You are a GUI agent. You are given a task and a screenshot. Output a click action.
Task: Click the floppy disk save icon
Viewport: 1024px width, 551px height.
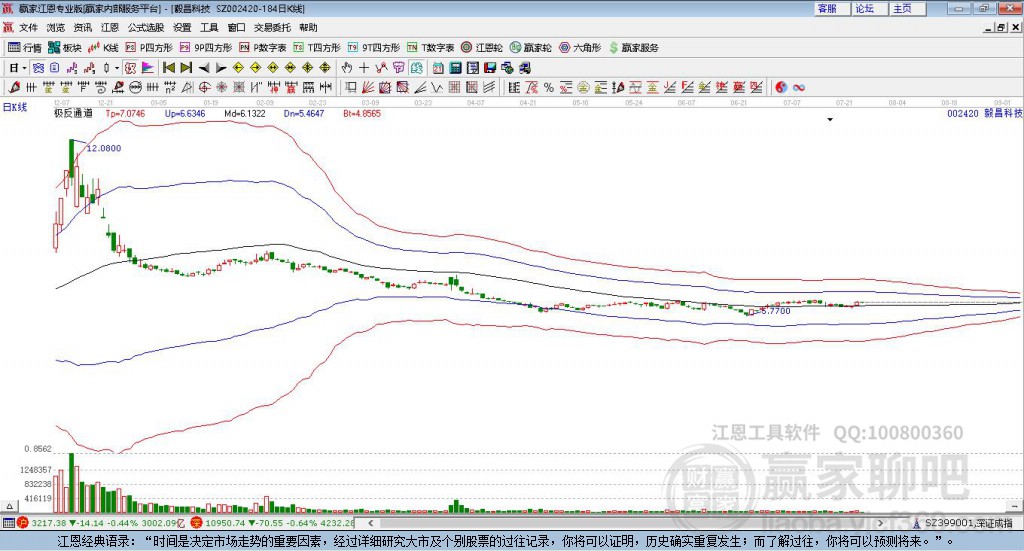[x=490, y=68]
